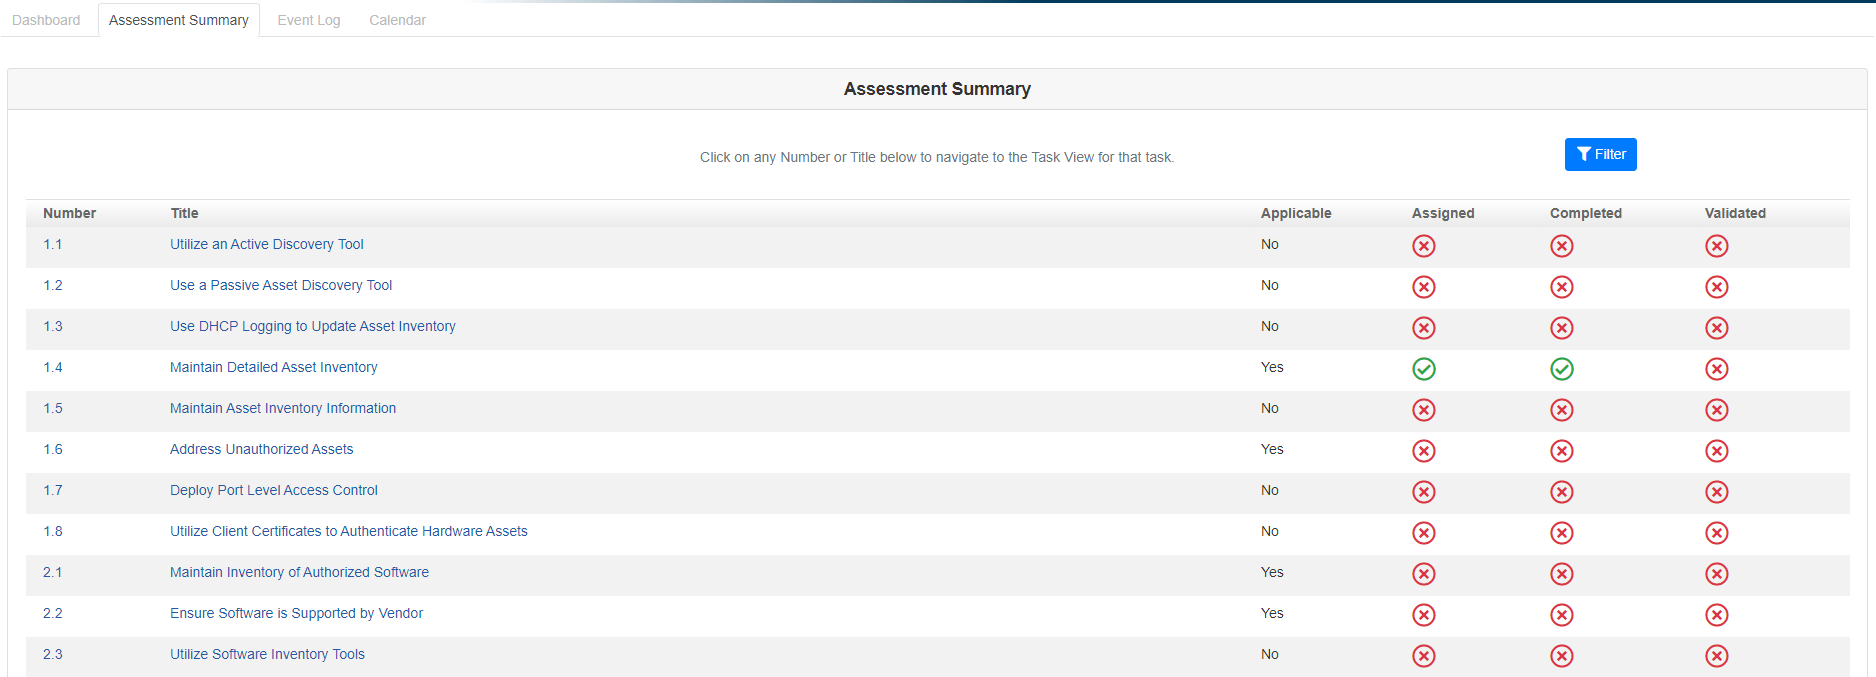Click the red Completed icon for task 1.6
Viewport: 1876px width, 677px height.
pos(1561,451)
